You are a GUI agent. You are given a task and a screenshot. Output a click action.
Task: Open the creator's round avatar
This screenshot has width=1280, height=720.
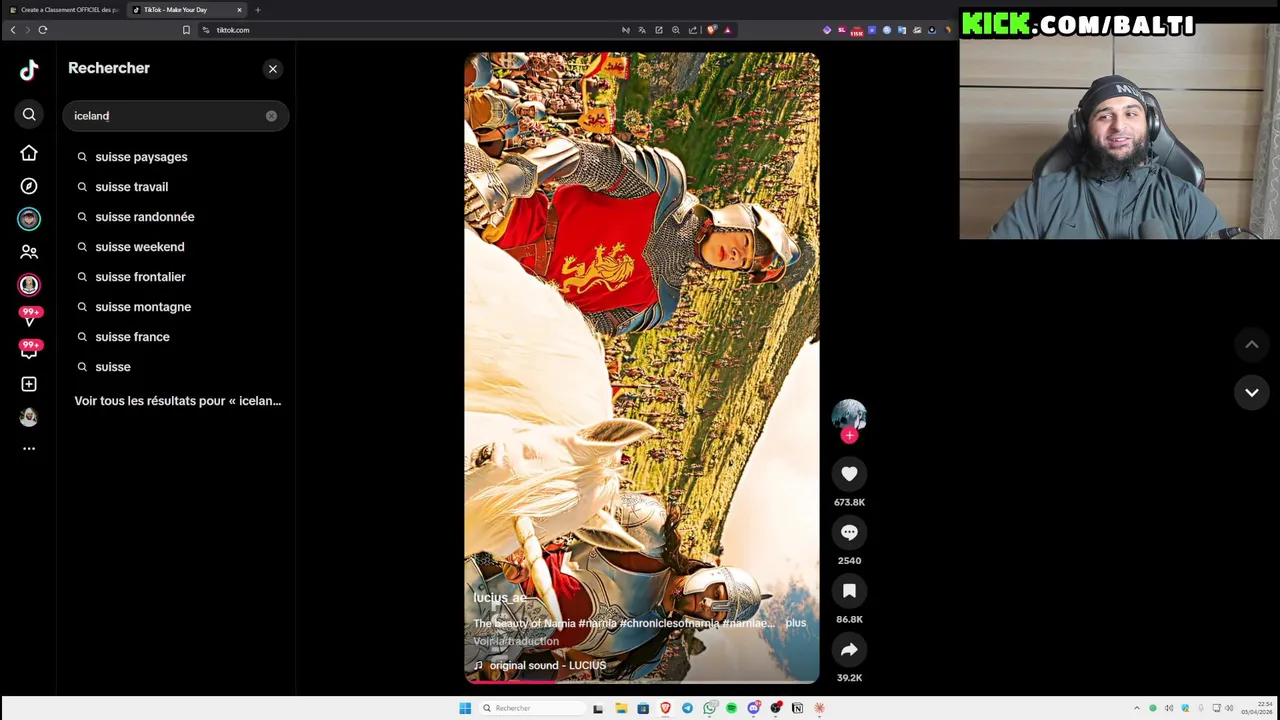(x=849, y=415)
